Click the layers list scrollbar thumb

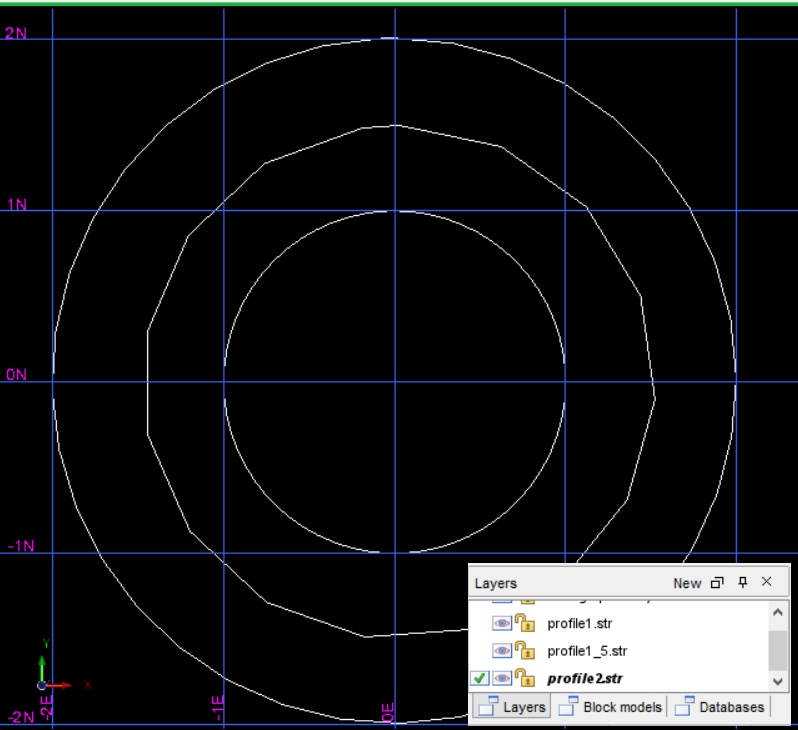[777, 650]
